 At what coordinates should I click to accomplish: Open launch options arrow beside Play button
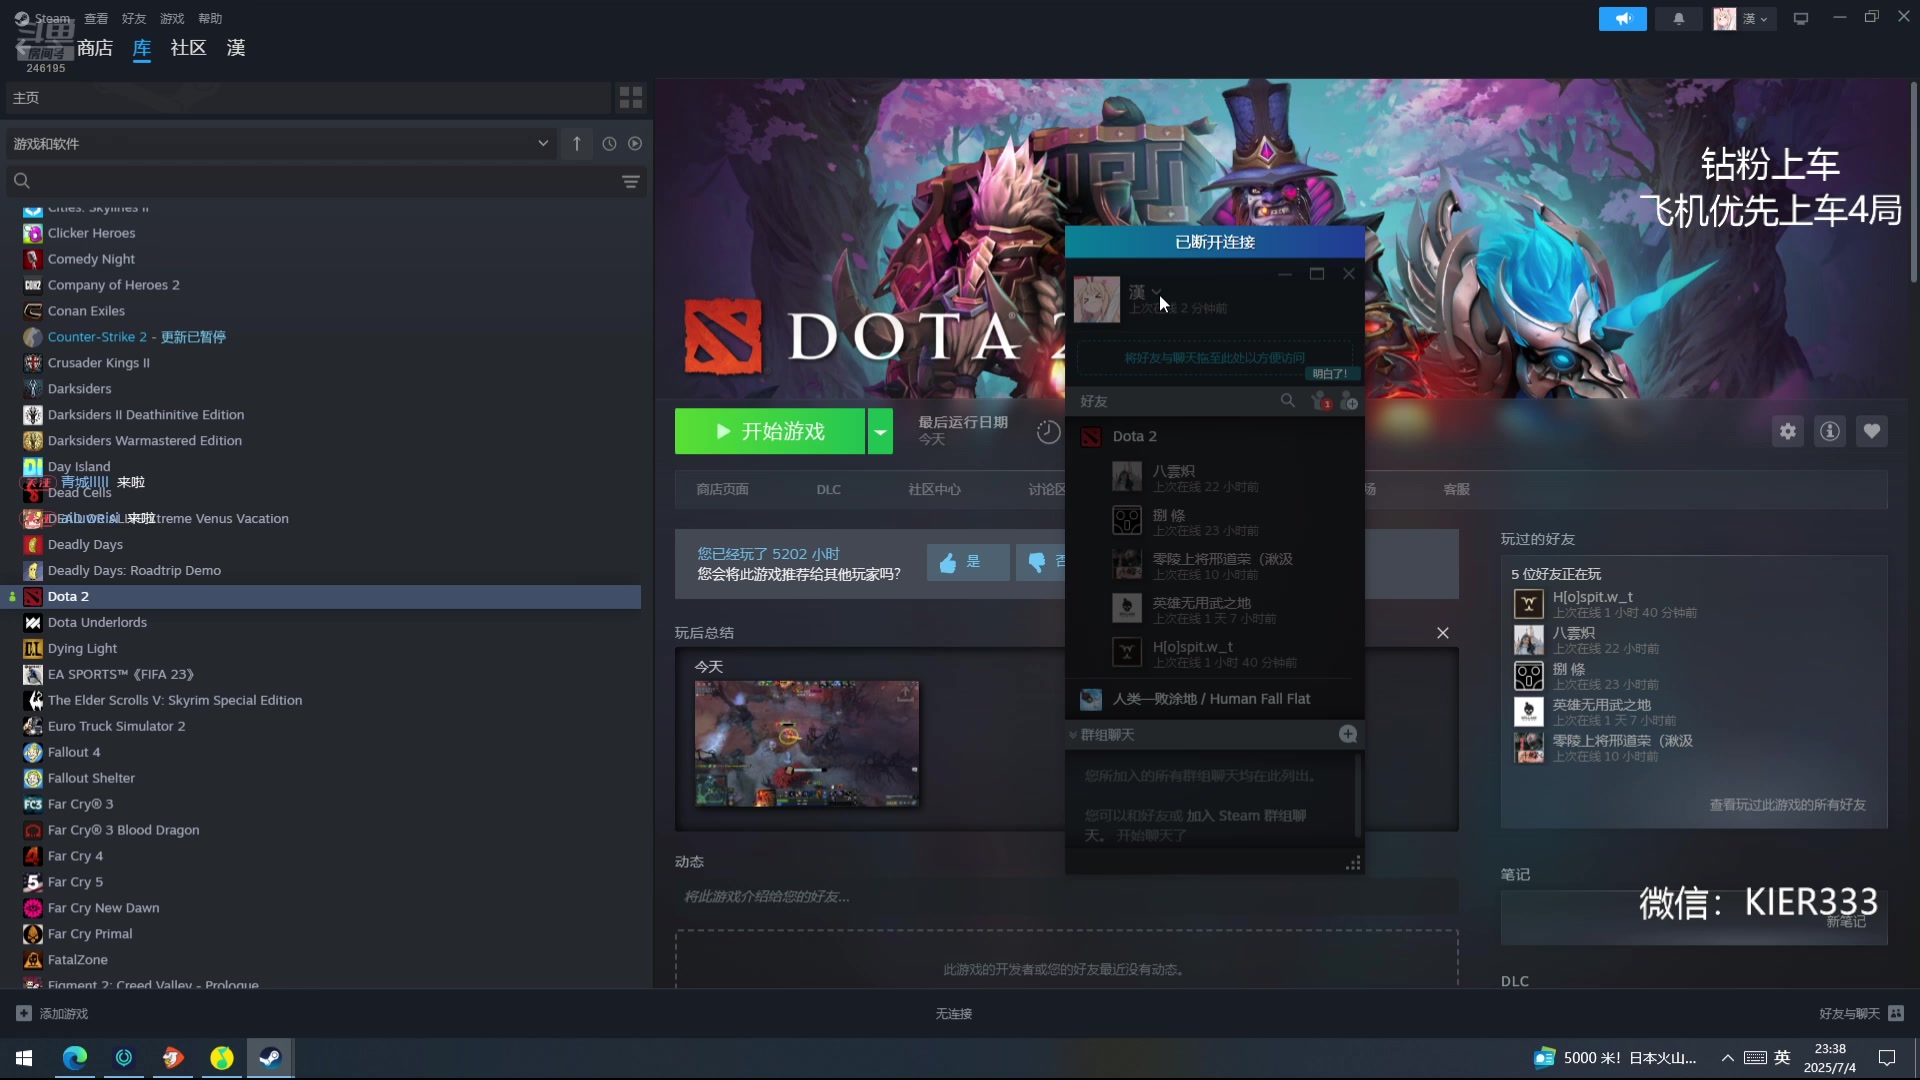click(x=880, y=432)
